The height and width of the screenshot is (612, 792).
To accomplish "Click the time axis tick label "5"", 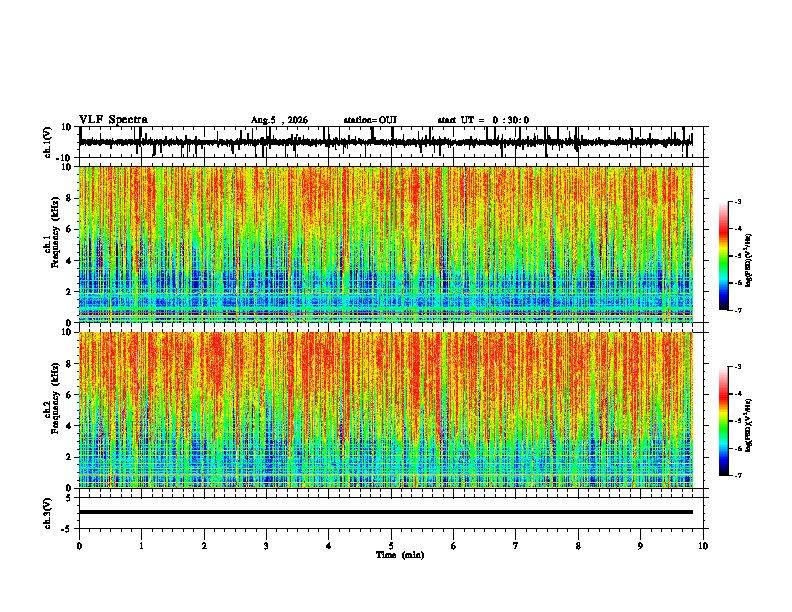I will point(391,546).
